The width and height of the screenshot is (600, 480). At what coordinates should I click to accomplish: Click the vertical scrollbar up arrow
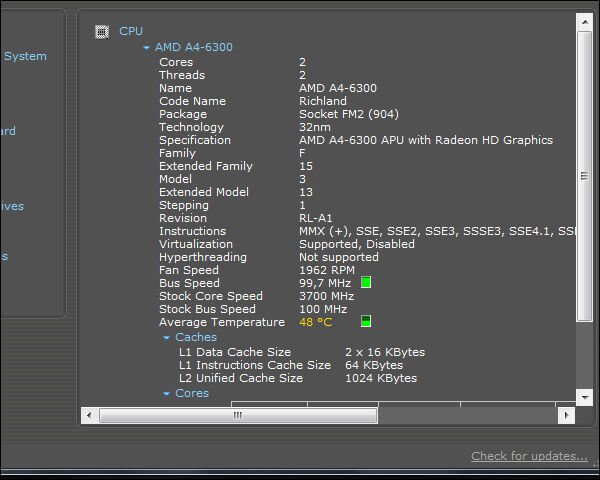(x=585, y=22)
